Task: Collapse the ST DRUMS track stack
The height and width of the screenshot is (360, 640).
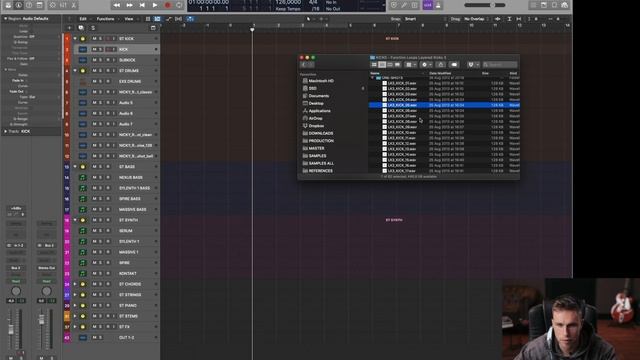Action: point(75,71)
